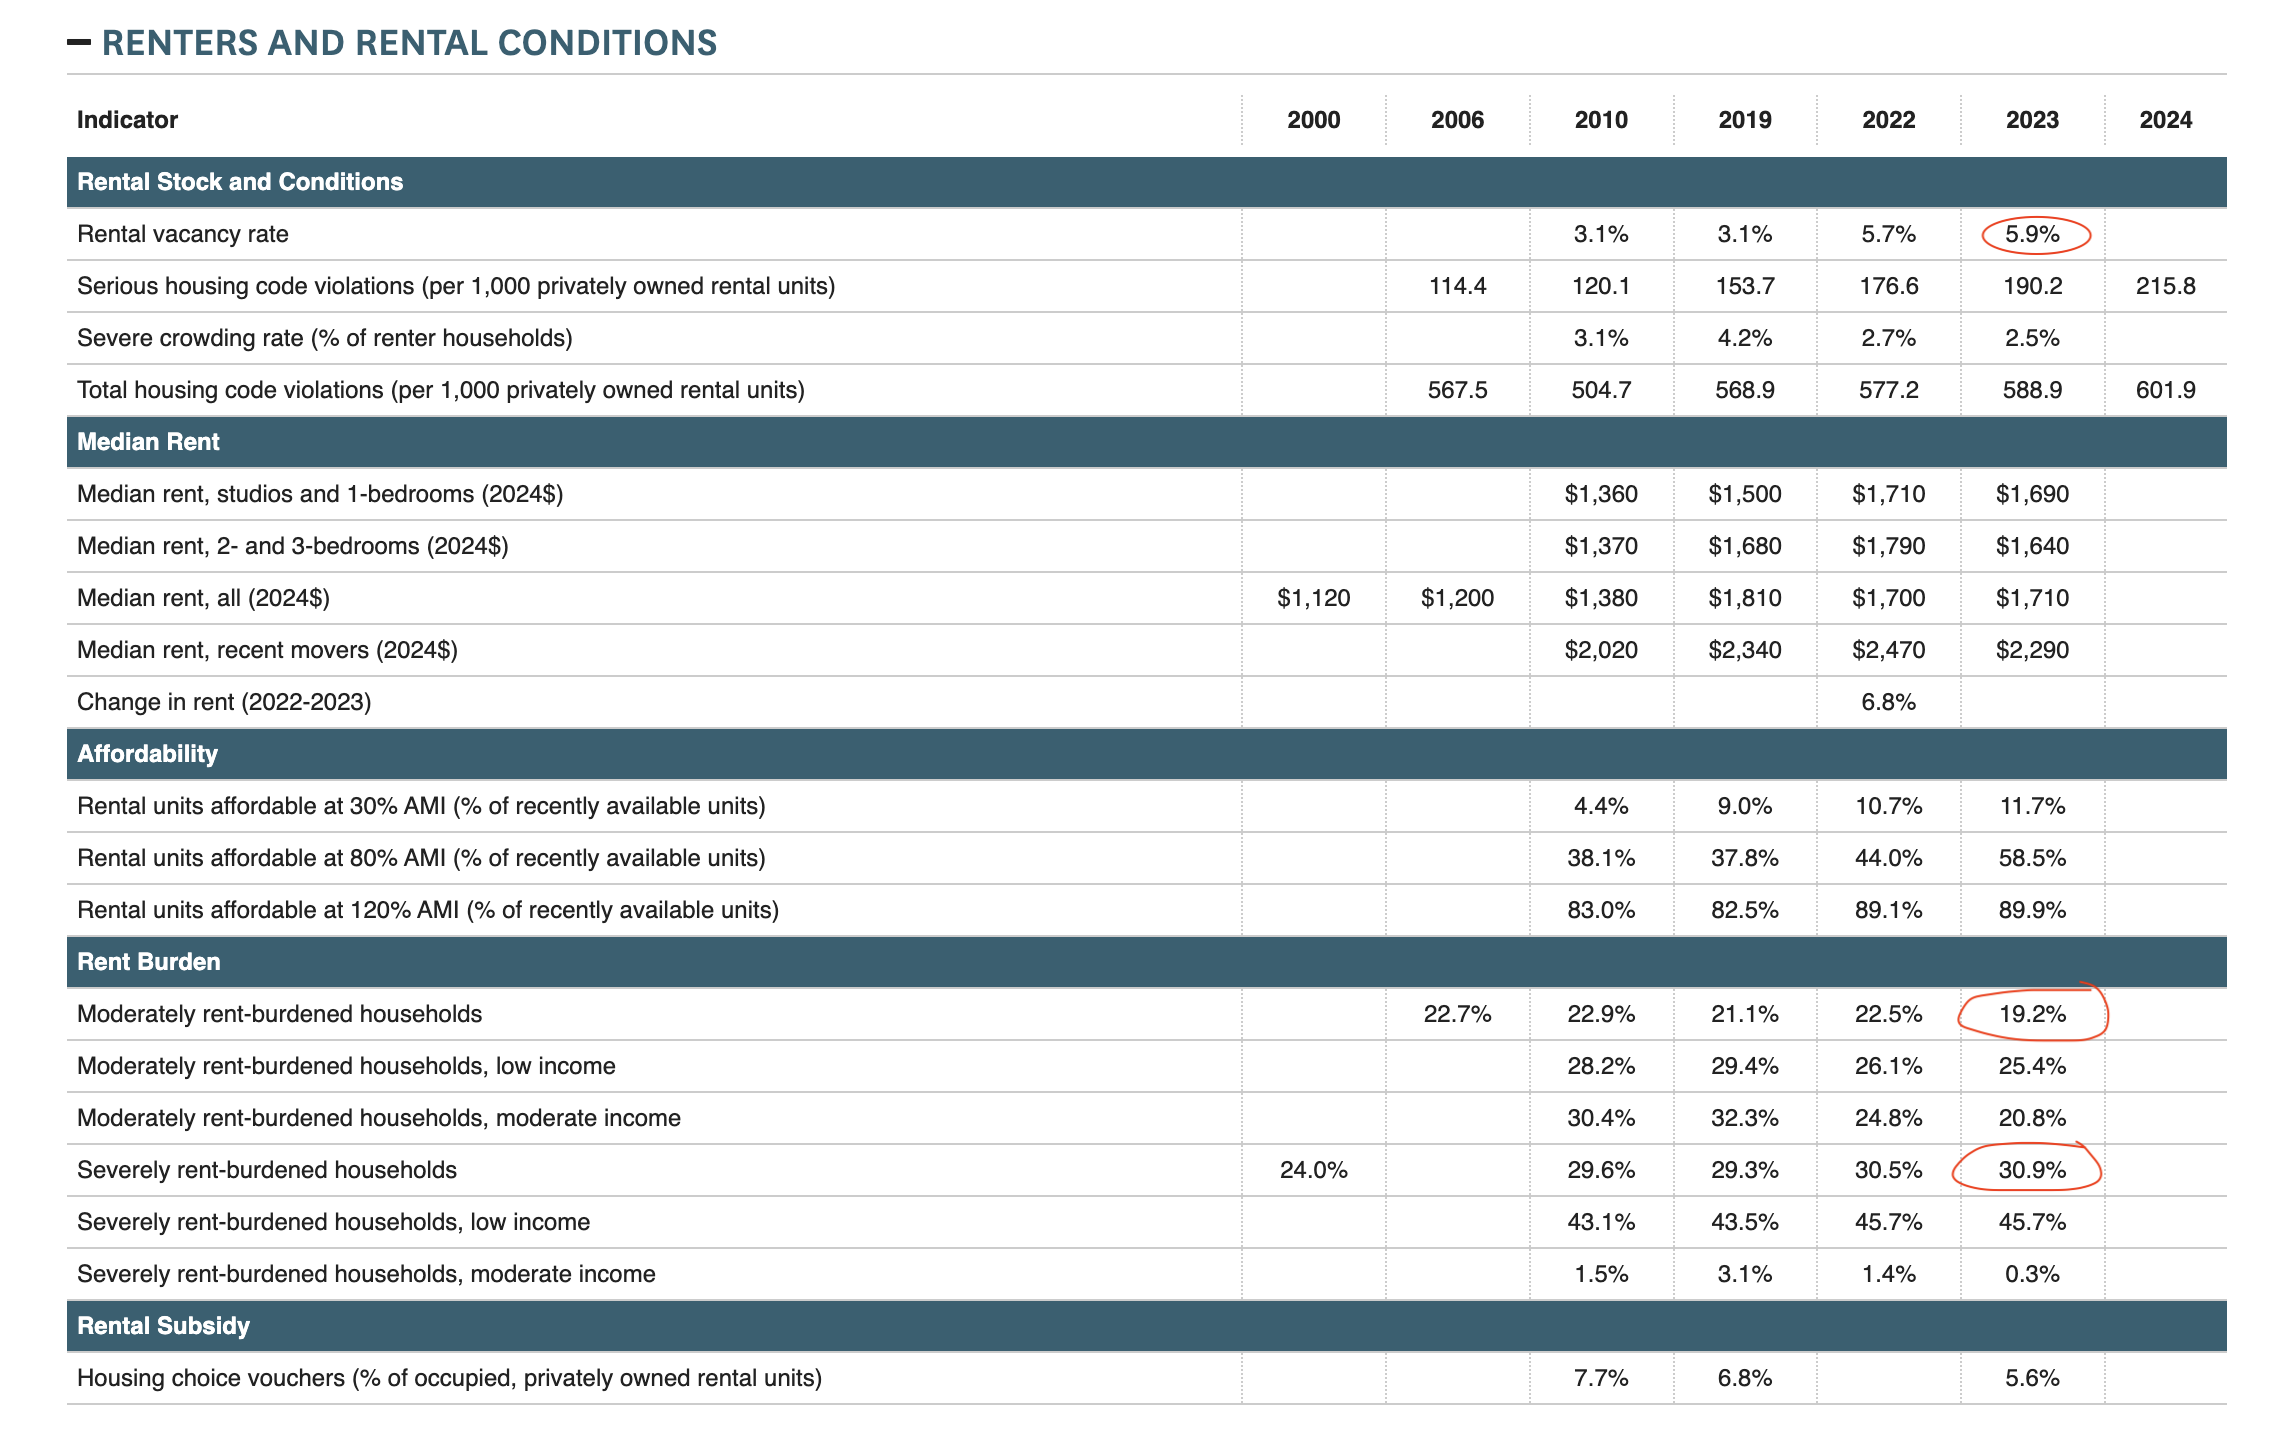
Task: Click the Rental Stock and Conditions band
Action: [x=240, y=182]
